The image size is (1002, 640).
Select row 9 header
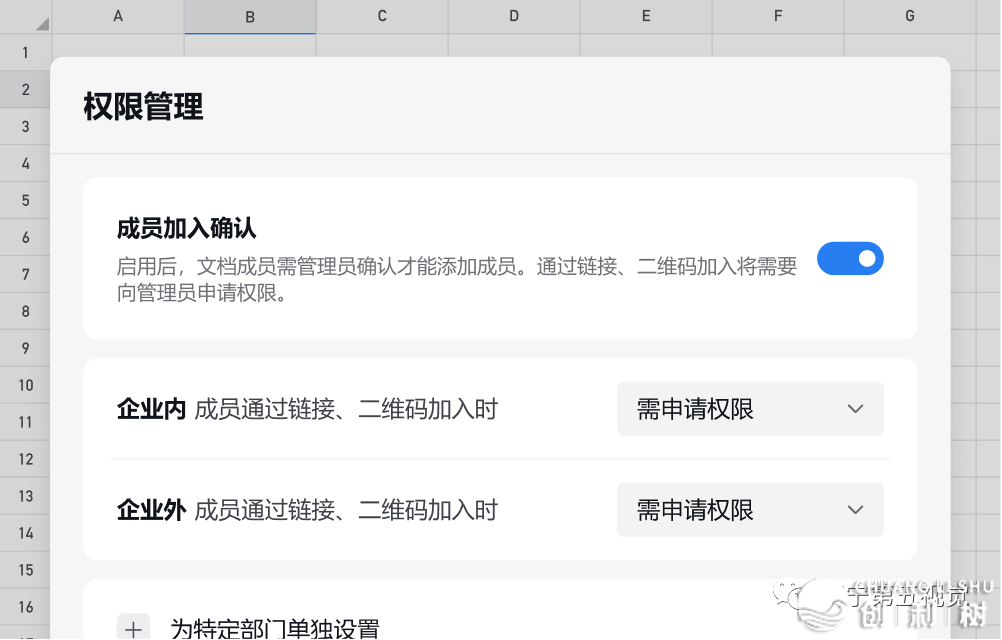pos(26,348)
